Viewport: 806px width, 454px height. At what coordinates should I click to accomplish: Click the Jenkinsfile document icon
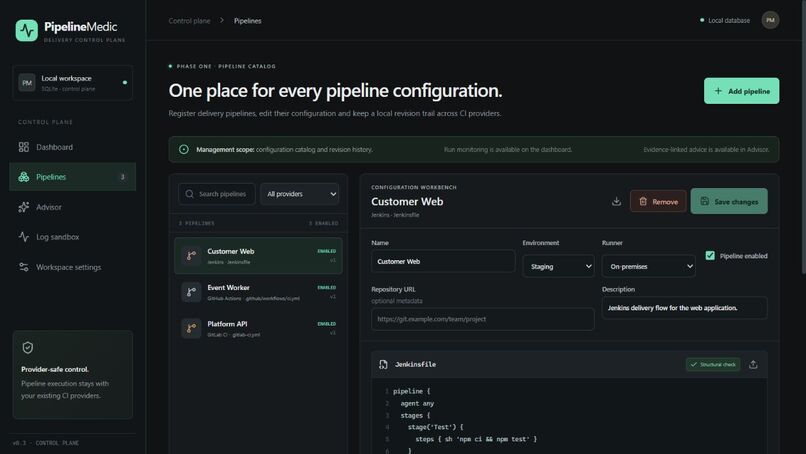coord(383,365)
